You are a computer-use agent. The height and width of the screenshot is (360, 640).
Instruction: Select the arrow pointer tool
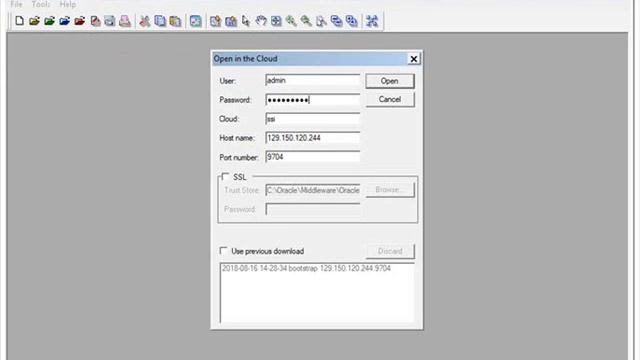[x=246, y=21]
